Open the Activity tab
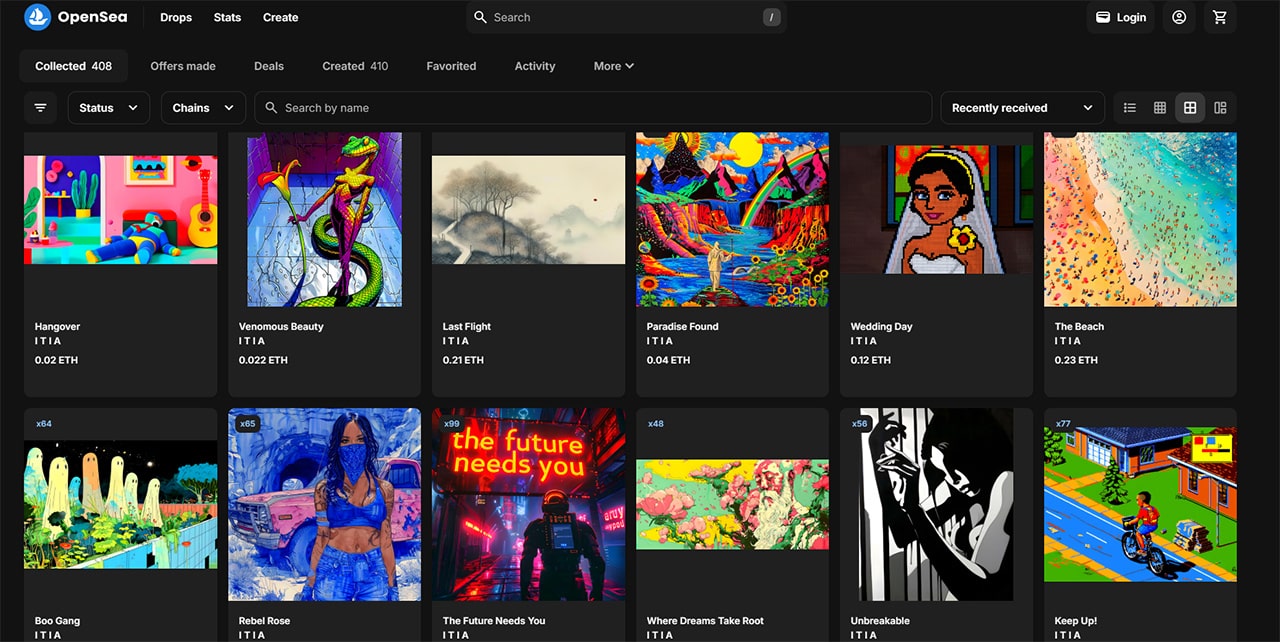Screen dimensions: 1280x642 pos(535,66)
